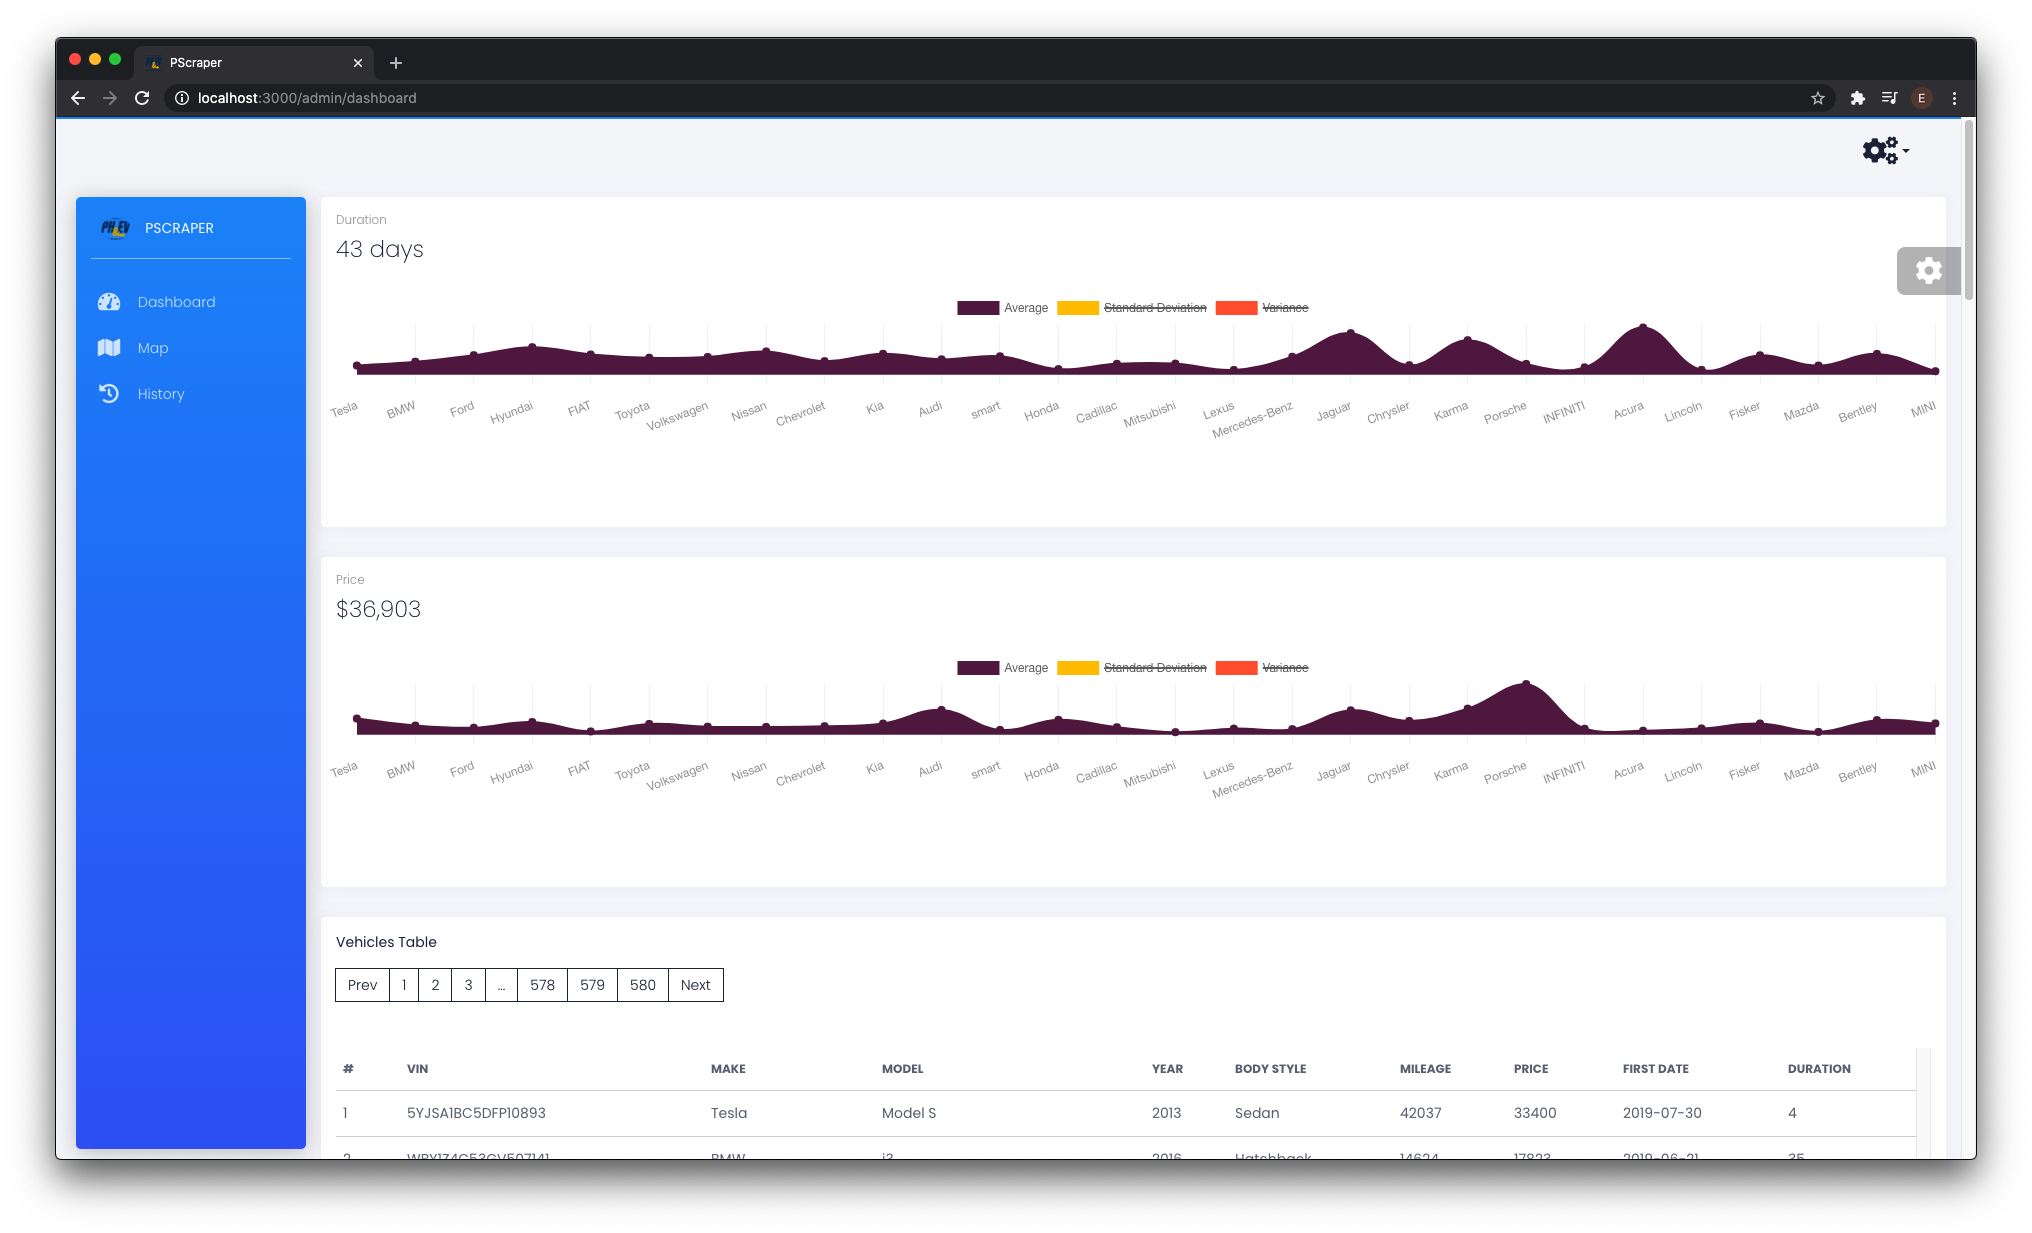Open the top-right gears dropdown menu
The image size is (2032, 1233).
[1885, 151]
